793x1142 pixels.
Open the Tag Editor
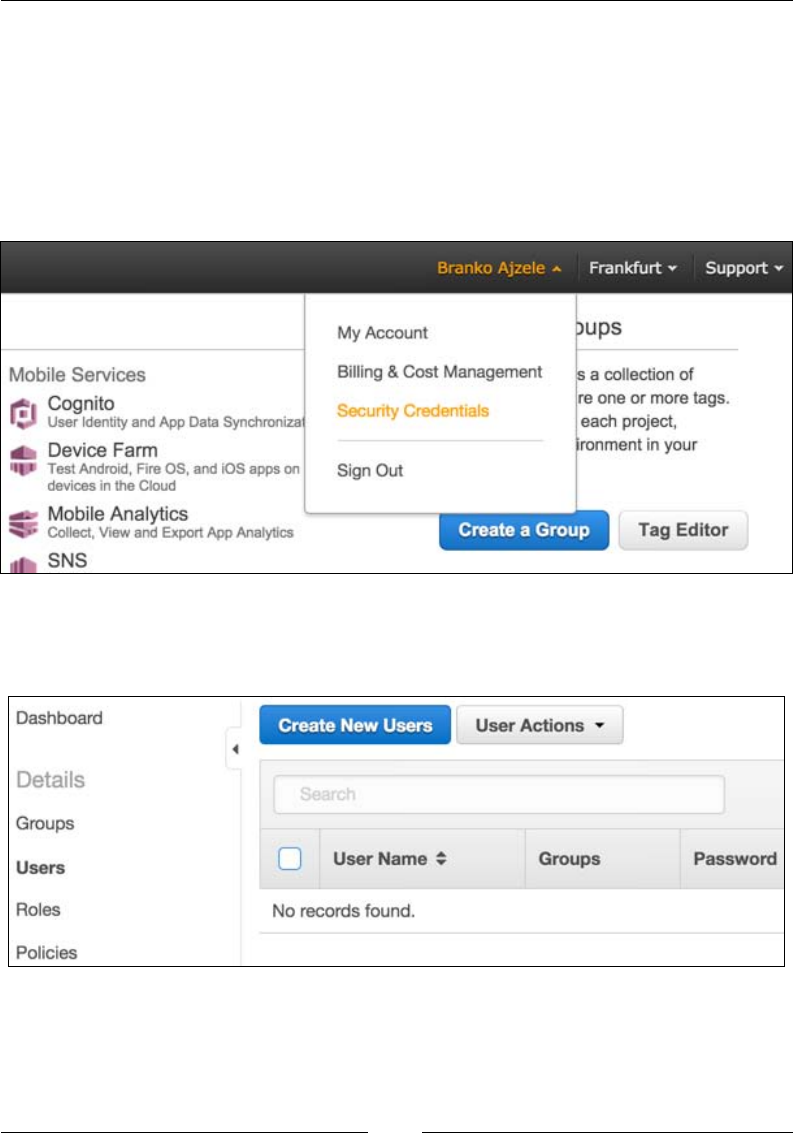coord(683,530)
